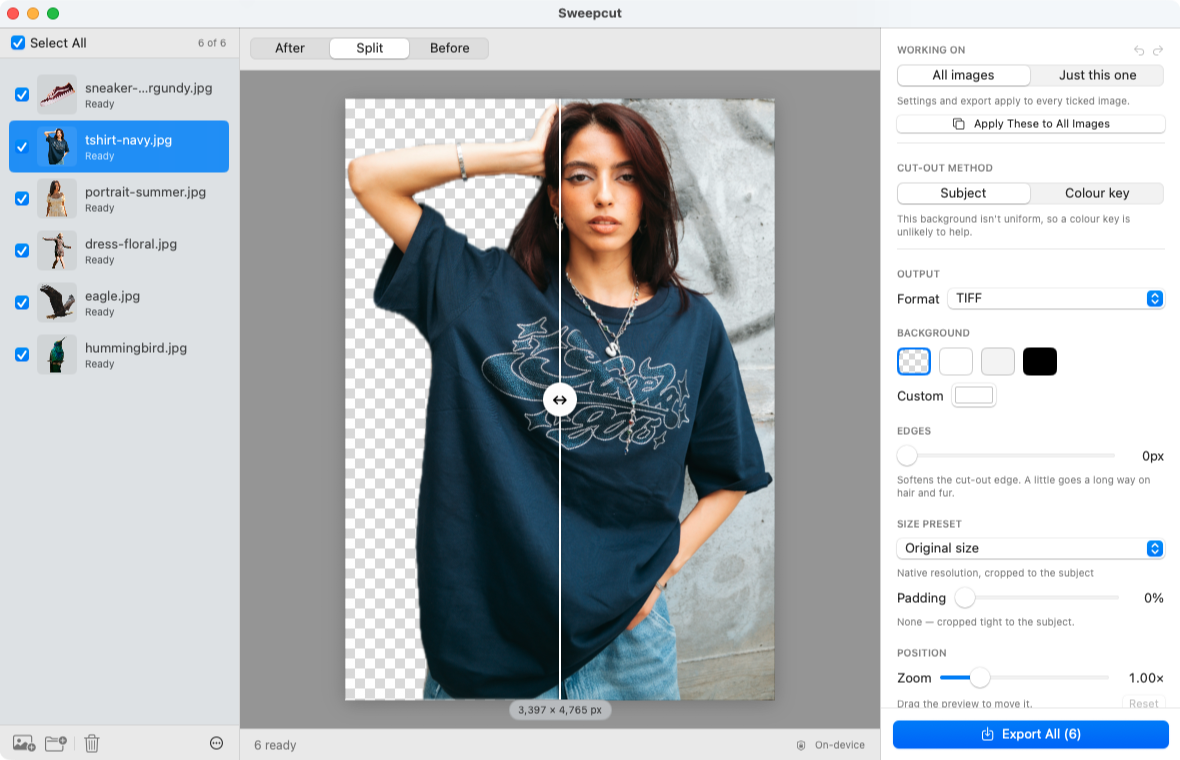
Task: Select All images working mode
Action: [x=963, y=75]
